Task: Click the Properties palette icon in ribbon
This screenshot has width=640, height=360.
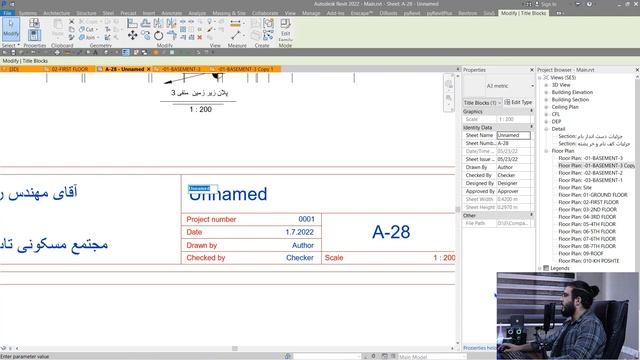Action: click(35, 35)
